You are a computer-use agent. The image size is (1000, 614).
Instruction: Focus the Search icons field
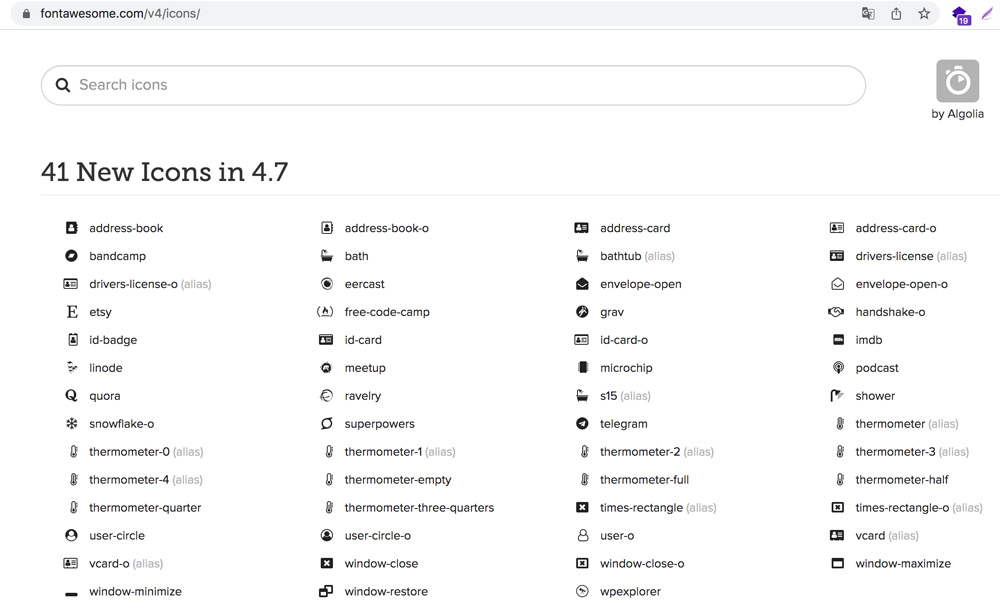pos(453,85)
